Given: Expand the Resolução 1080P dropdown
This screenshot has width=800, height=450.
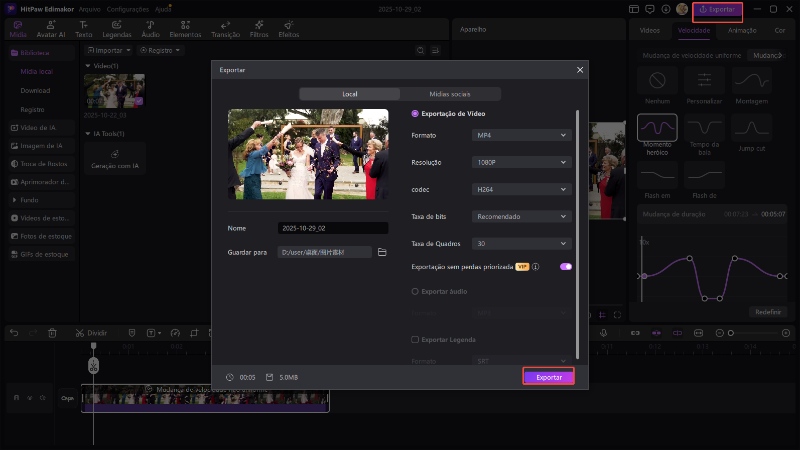Looking at the screenshot, I should click(x=521, y=162).
